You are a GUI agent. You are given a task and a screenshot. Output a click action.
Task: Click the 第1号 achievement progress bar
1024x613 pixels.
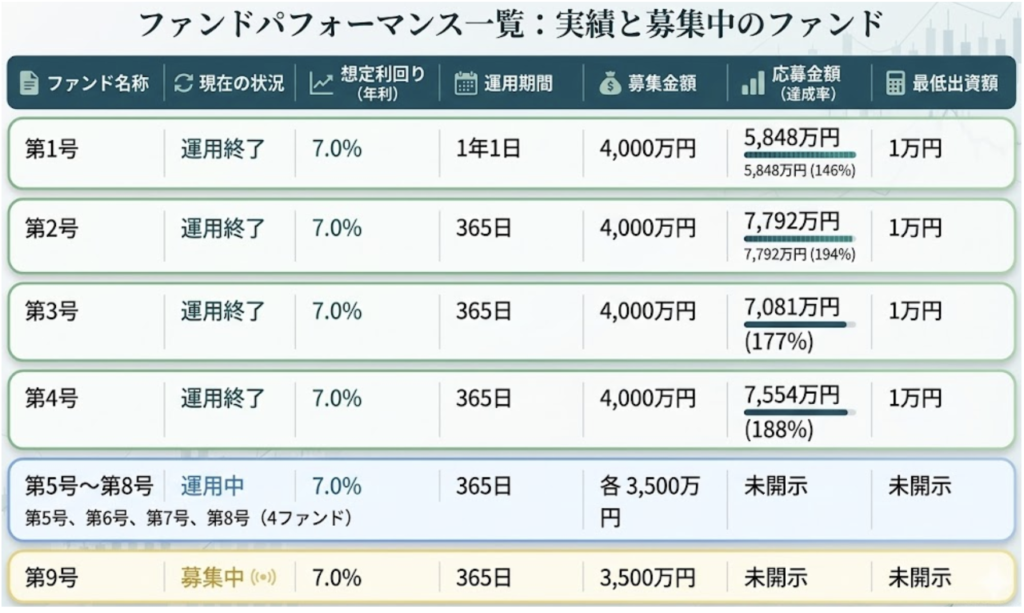click(798, 155)
